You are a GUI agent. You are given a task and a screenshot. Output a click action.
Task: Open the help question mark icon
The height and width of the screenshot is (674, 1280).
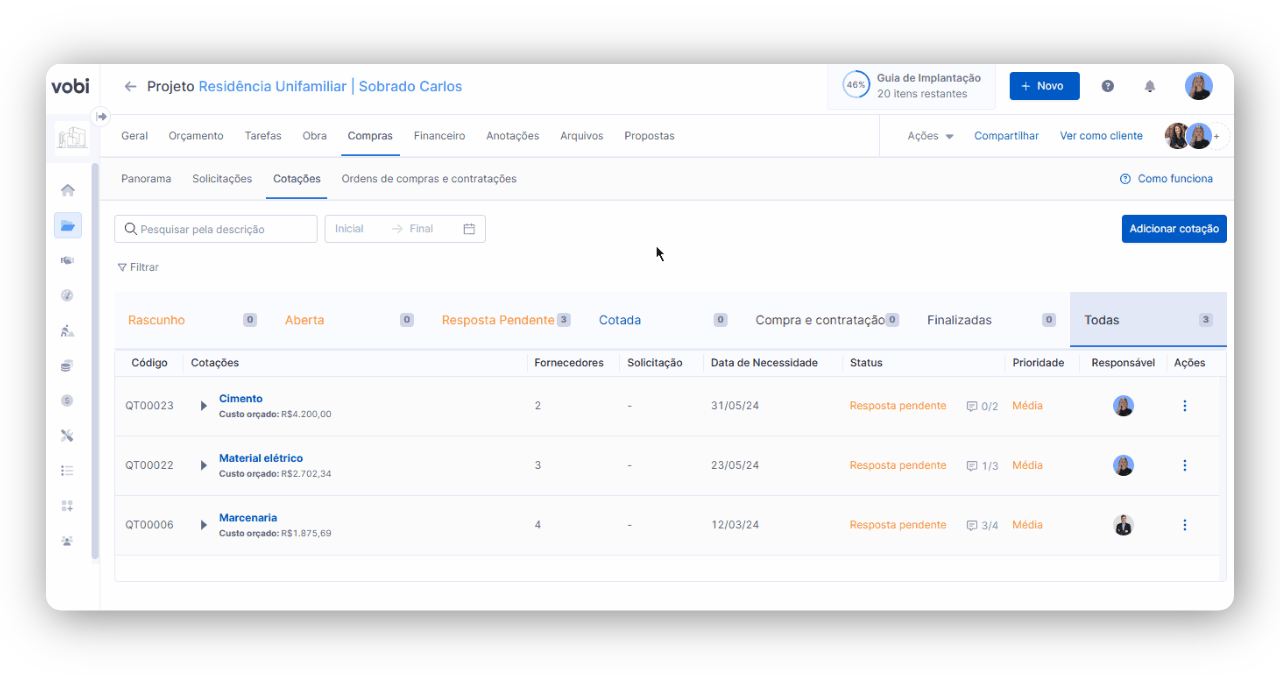point(1108,86)
